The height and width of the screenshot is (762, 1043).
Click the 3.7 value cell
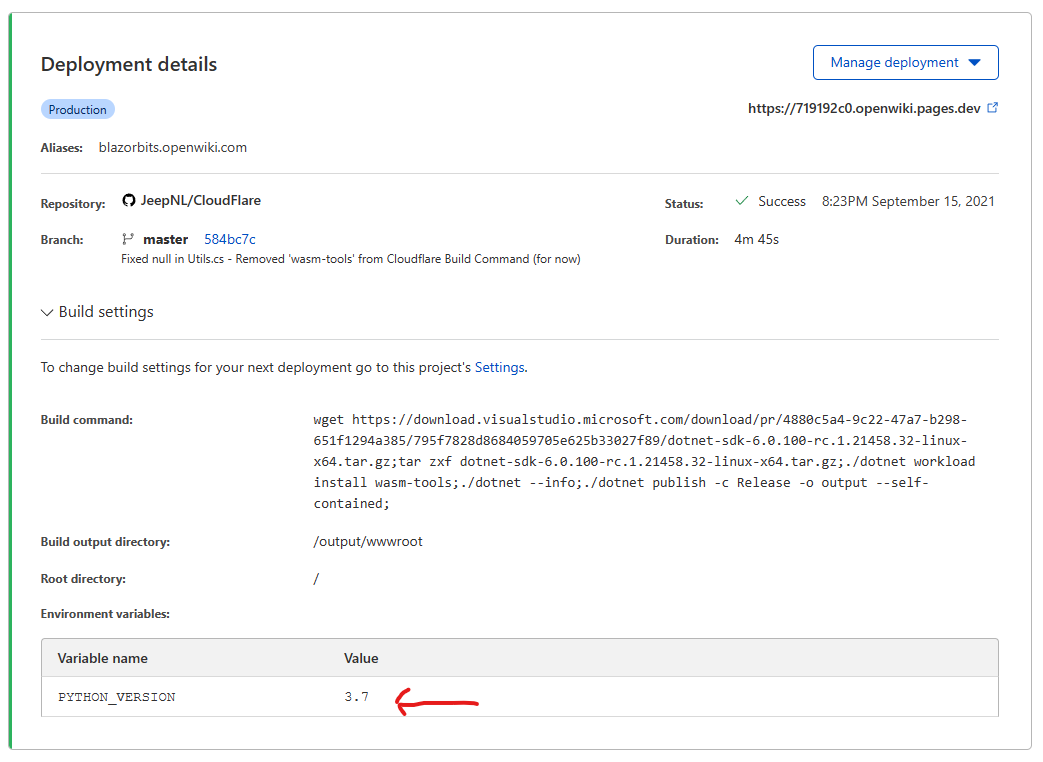[357, 697]
